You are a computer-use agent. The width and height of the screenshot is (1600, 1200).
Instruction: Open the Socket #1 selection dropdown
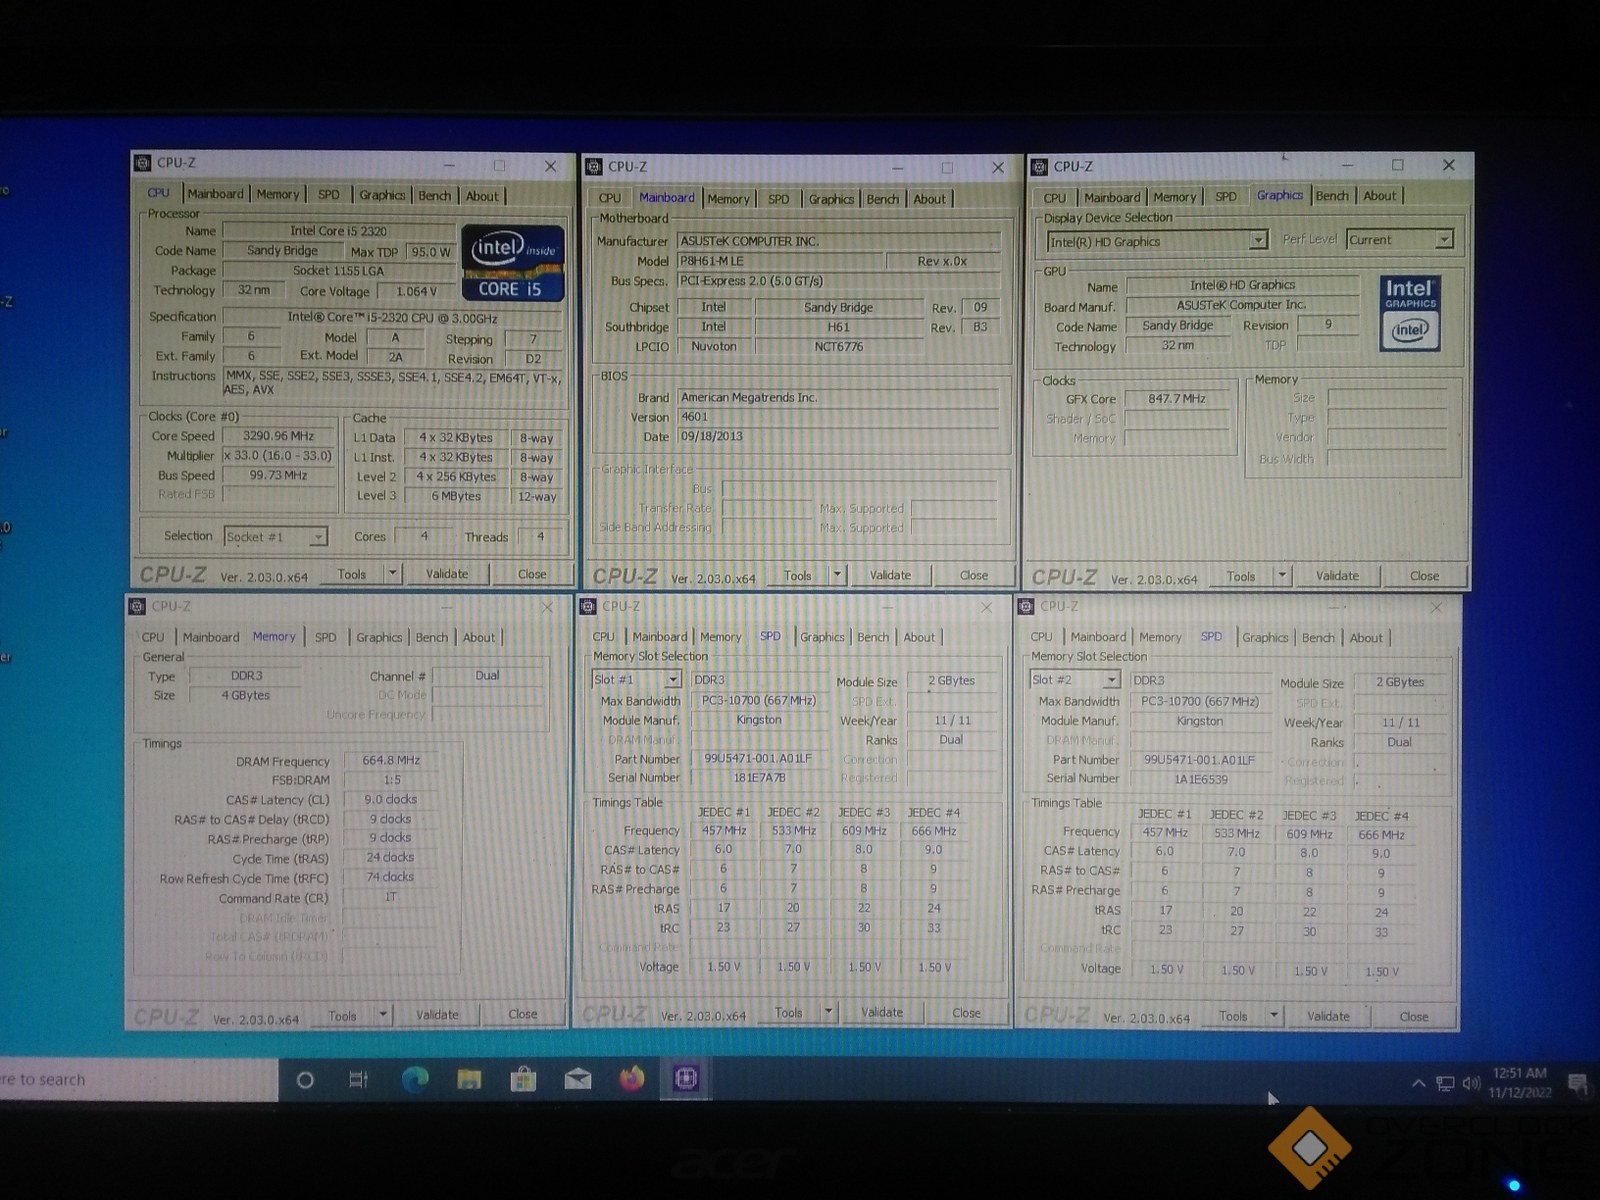point(276,537)
